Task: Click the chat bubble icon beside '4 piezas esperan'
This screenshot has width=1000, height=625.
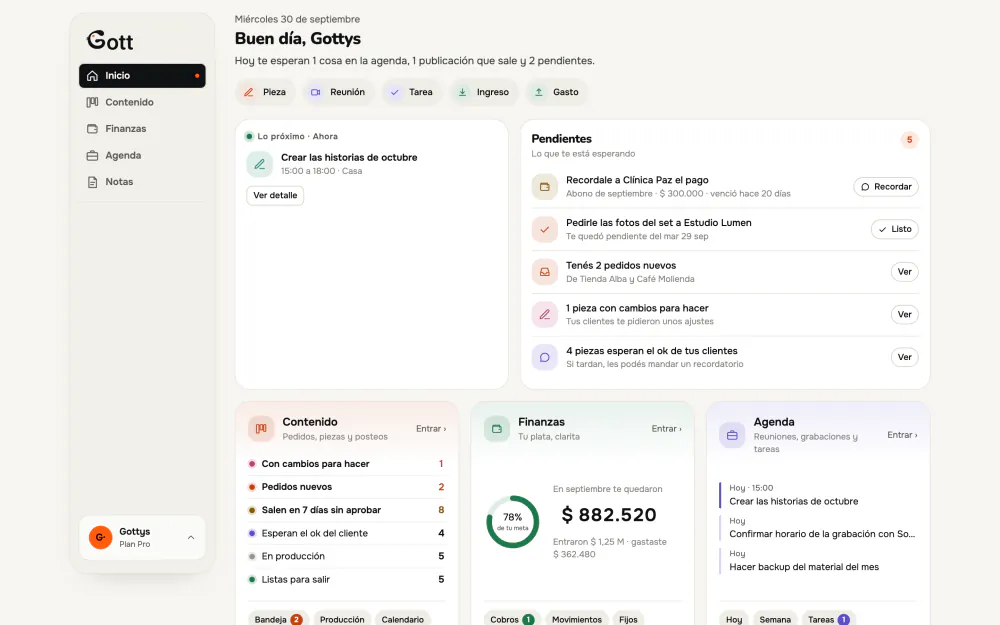Action: pyautogui.click(x=545, y=357)
